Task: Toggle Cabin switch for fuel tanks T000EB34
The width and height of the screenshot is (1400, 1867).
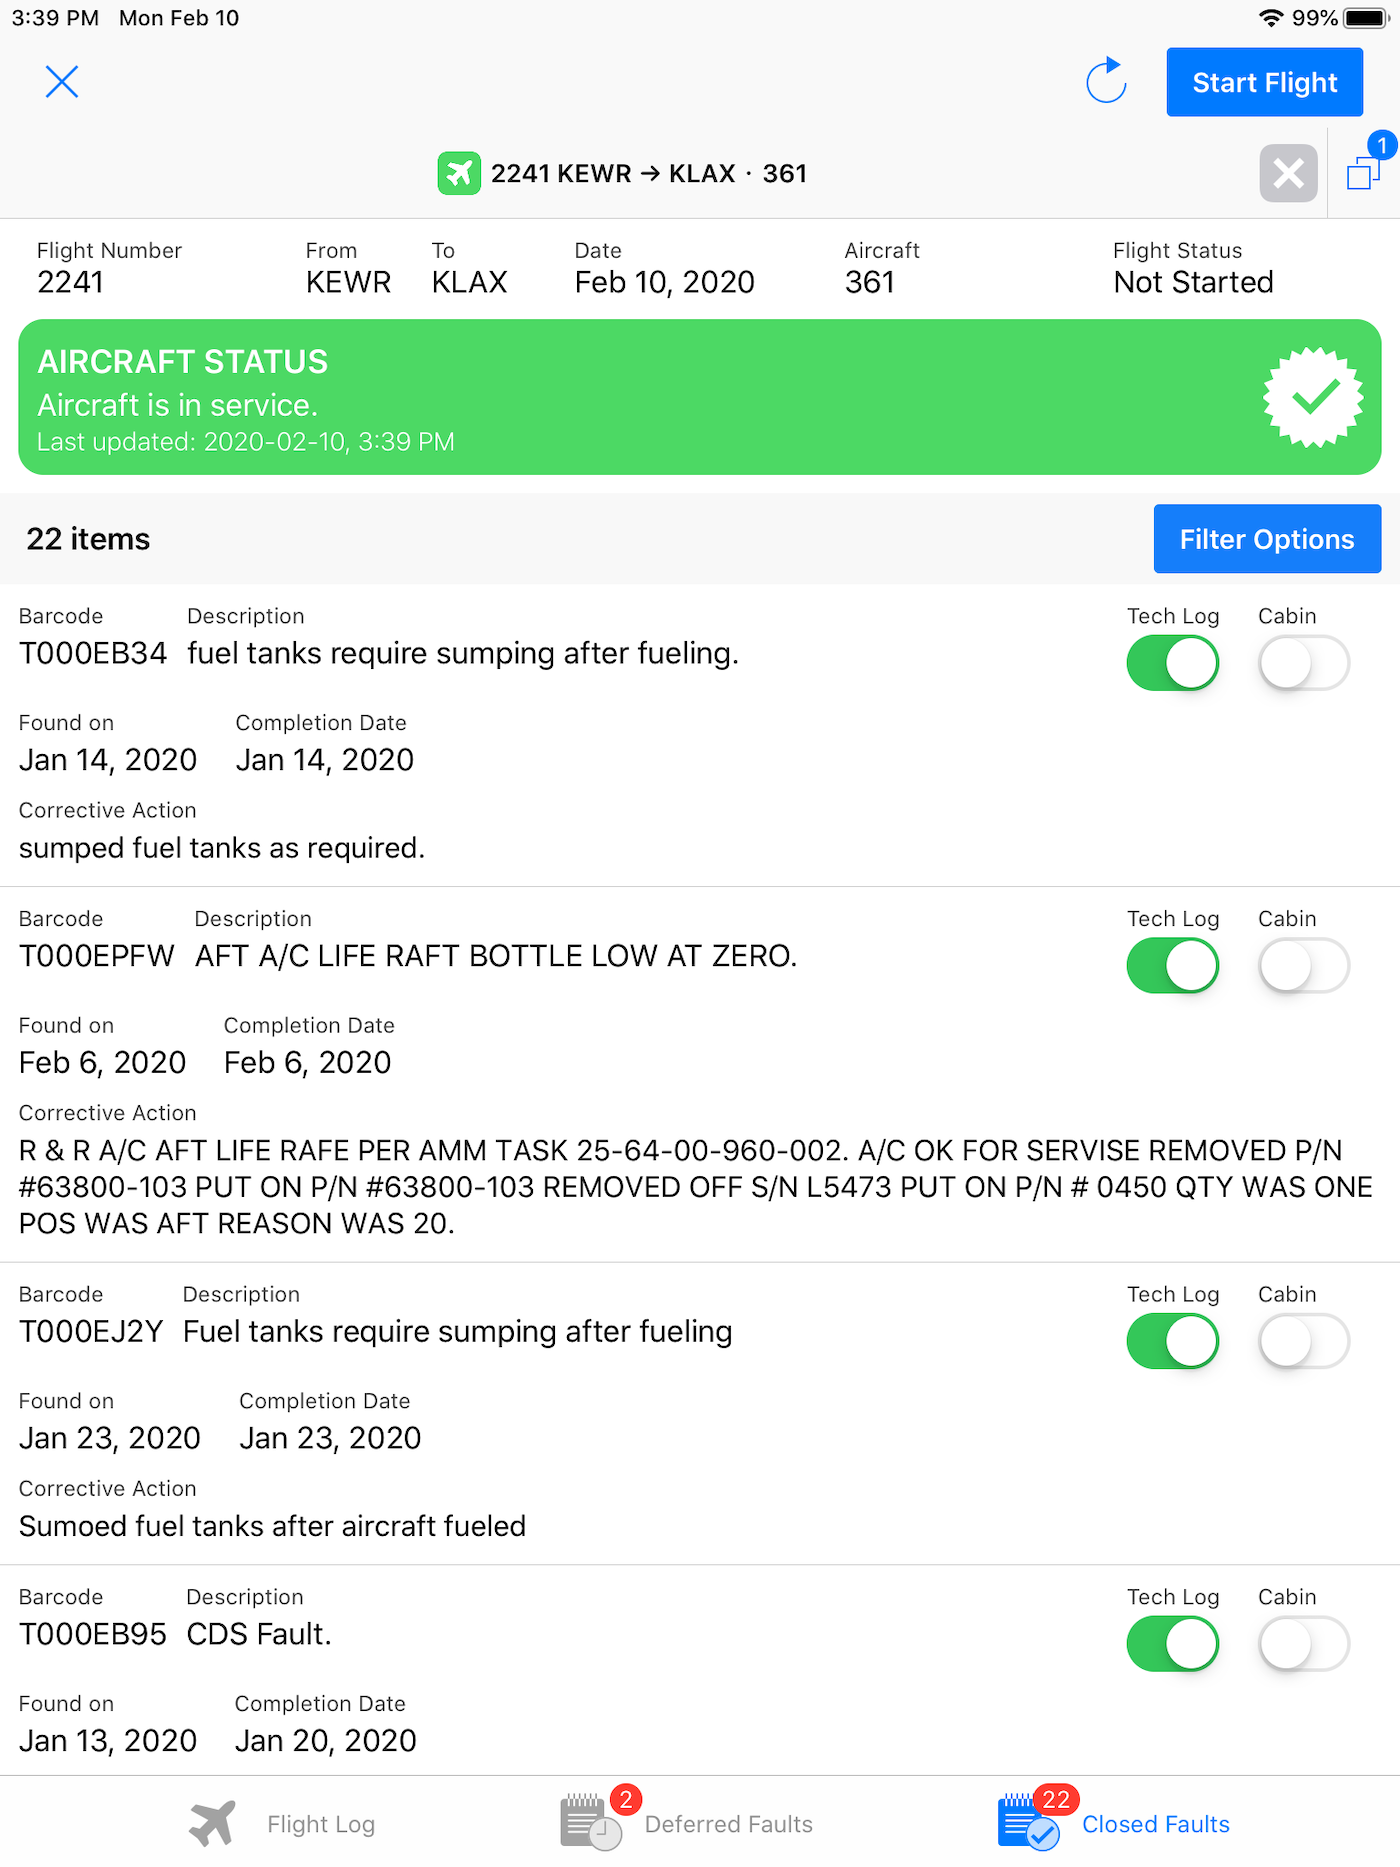Action: pyautogui.click(x=1303, y=663)
